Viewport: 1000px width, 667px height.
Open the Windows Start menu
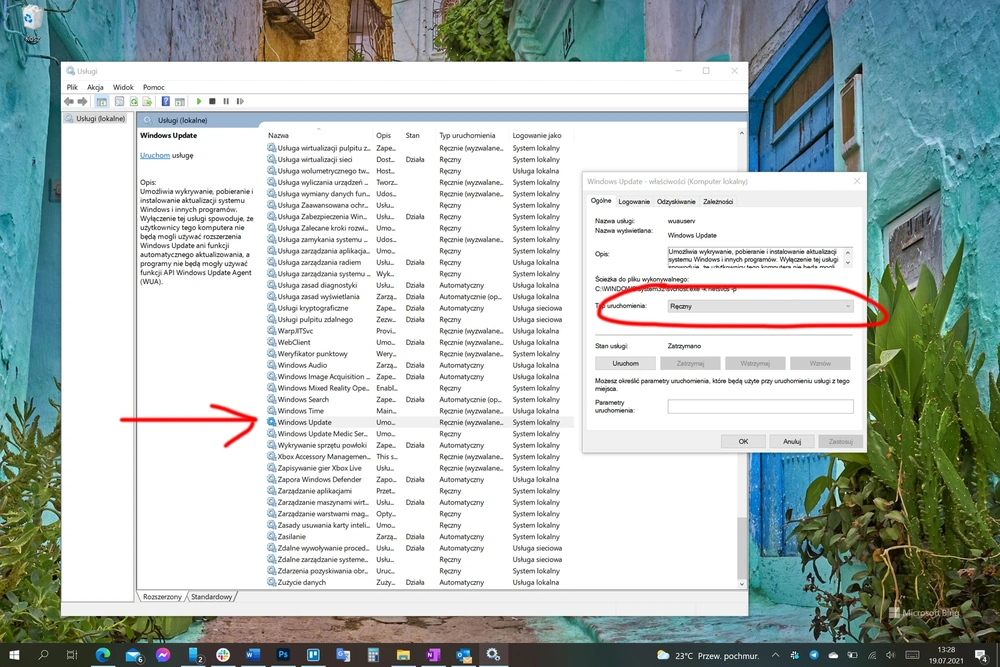(x=13, y=655)
